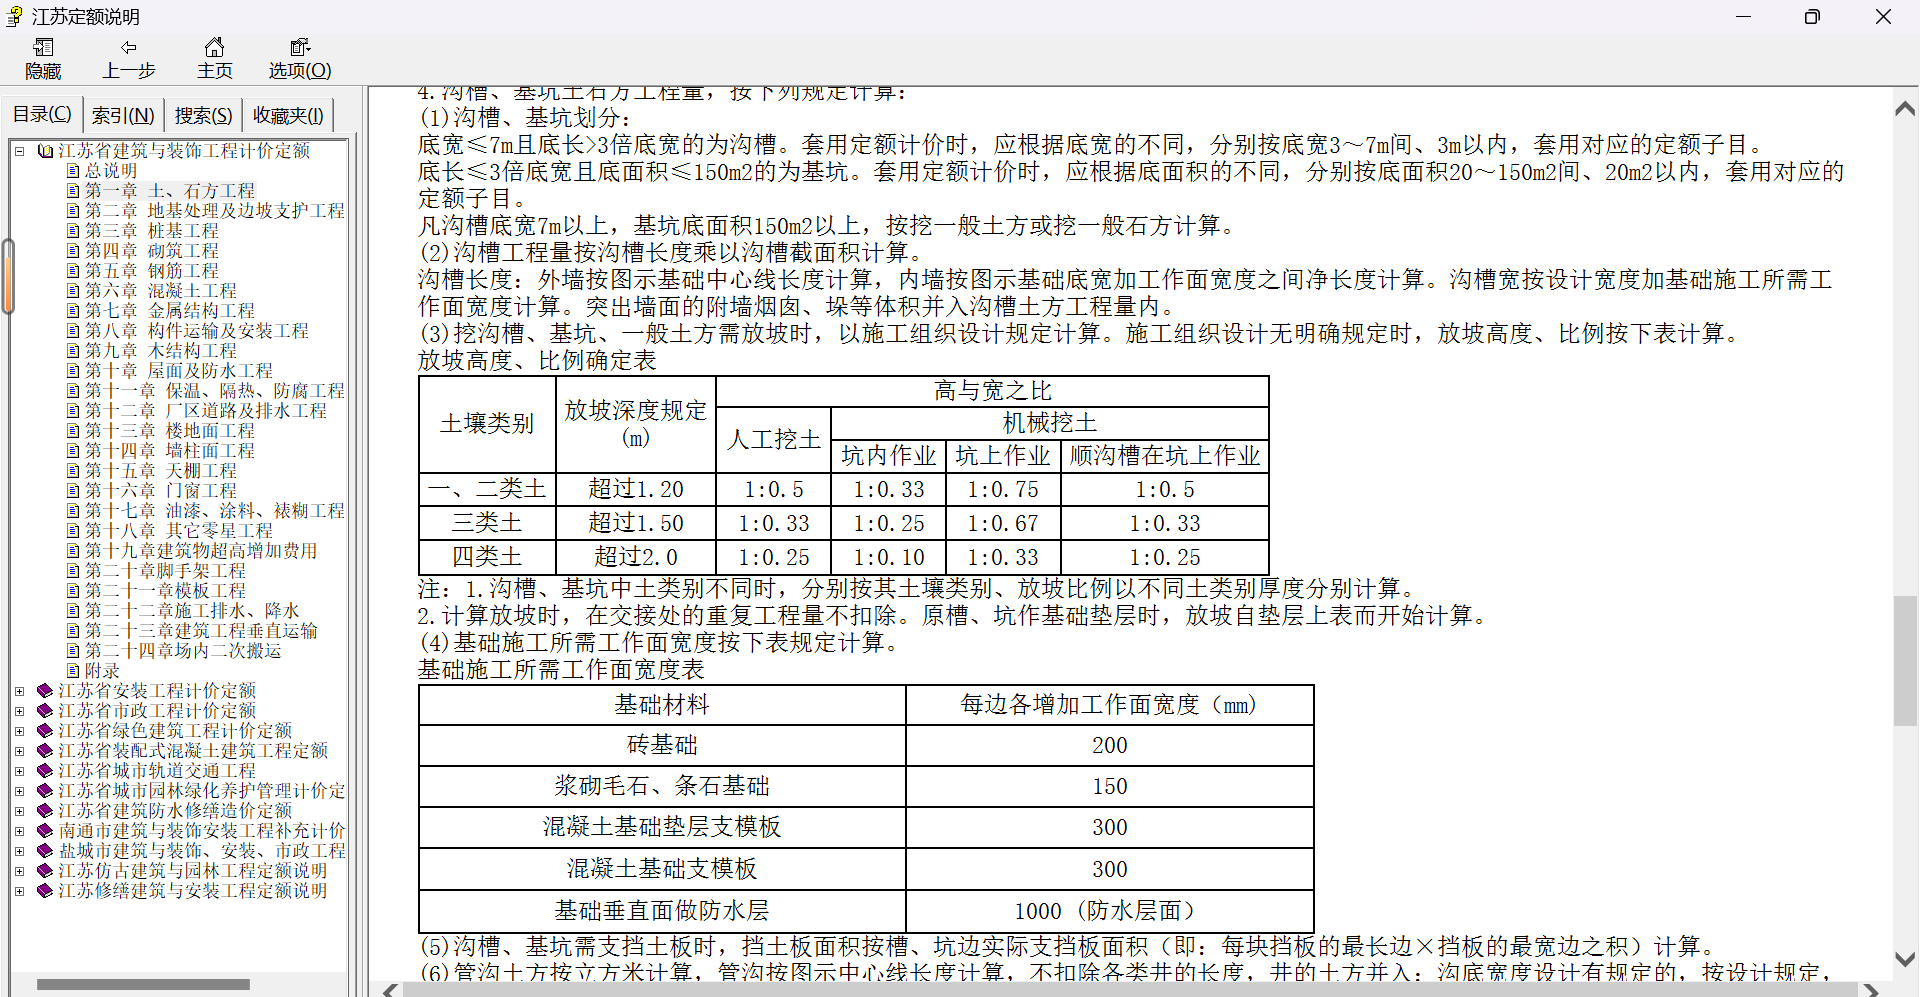This screenshot has height=997, width=1920.
Task: Click page icon beside 第九章 木结构工程
Action: pos(73,351)
